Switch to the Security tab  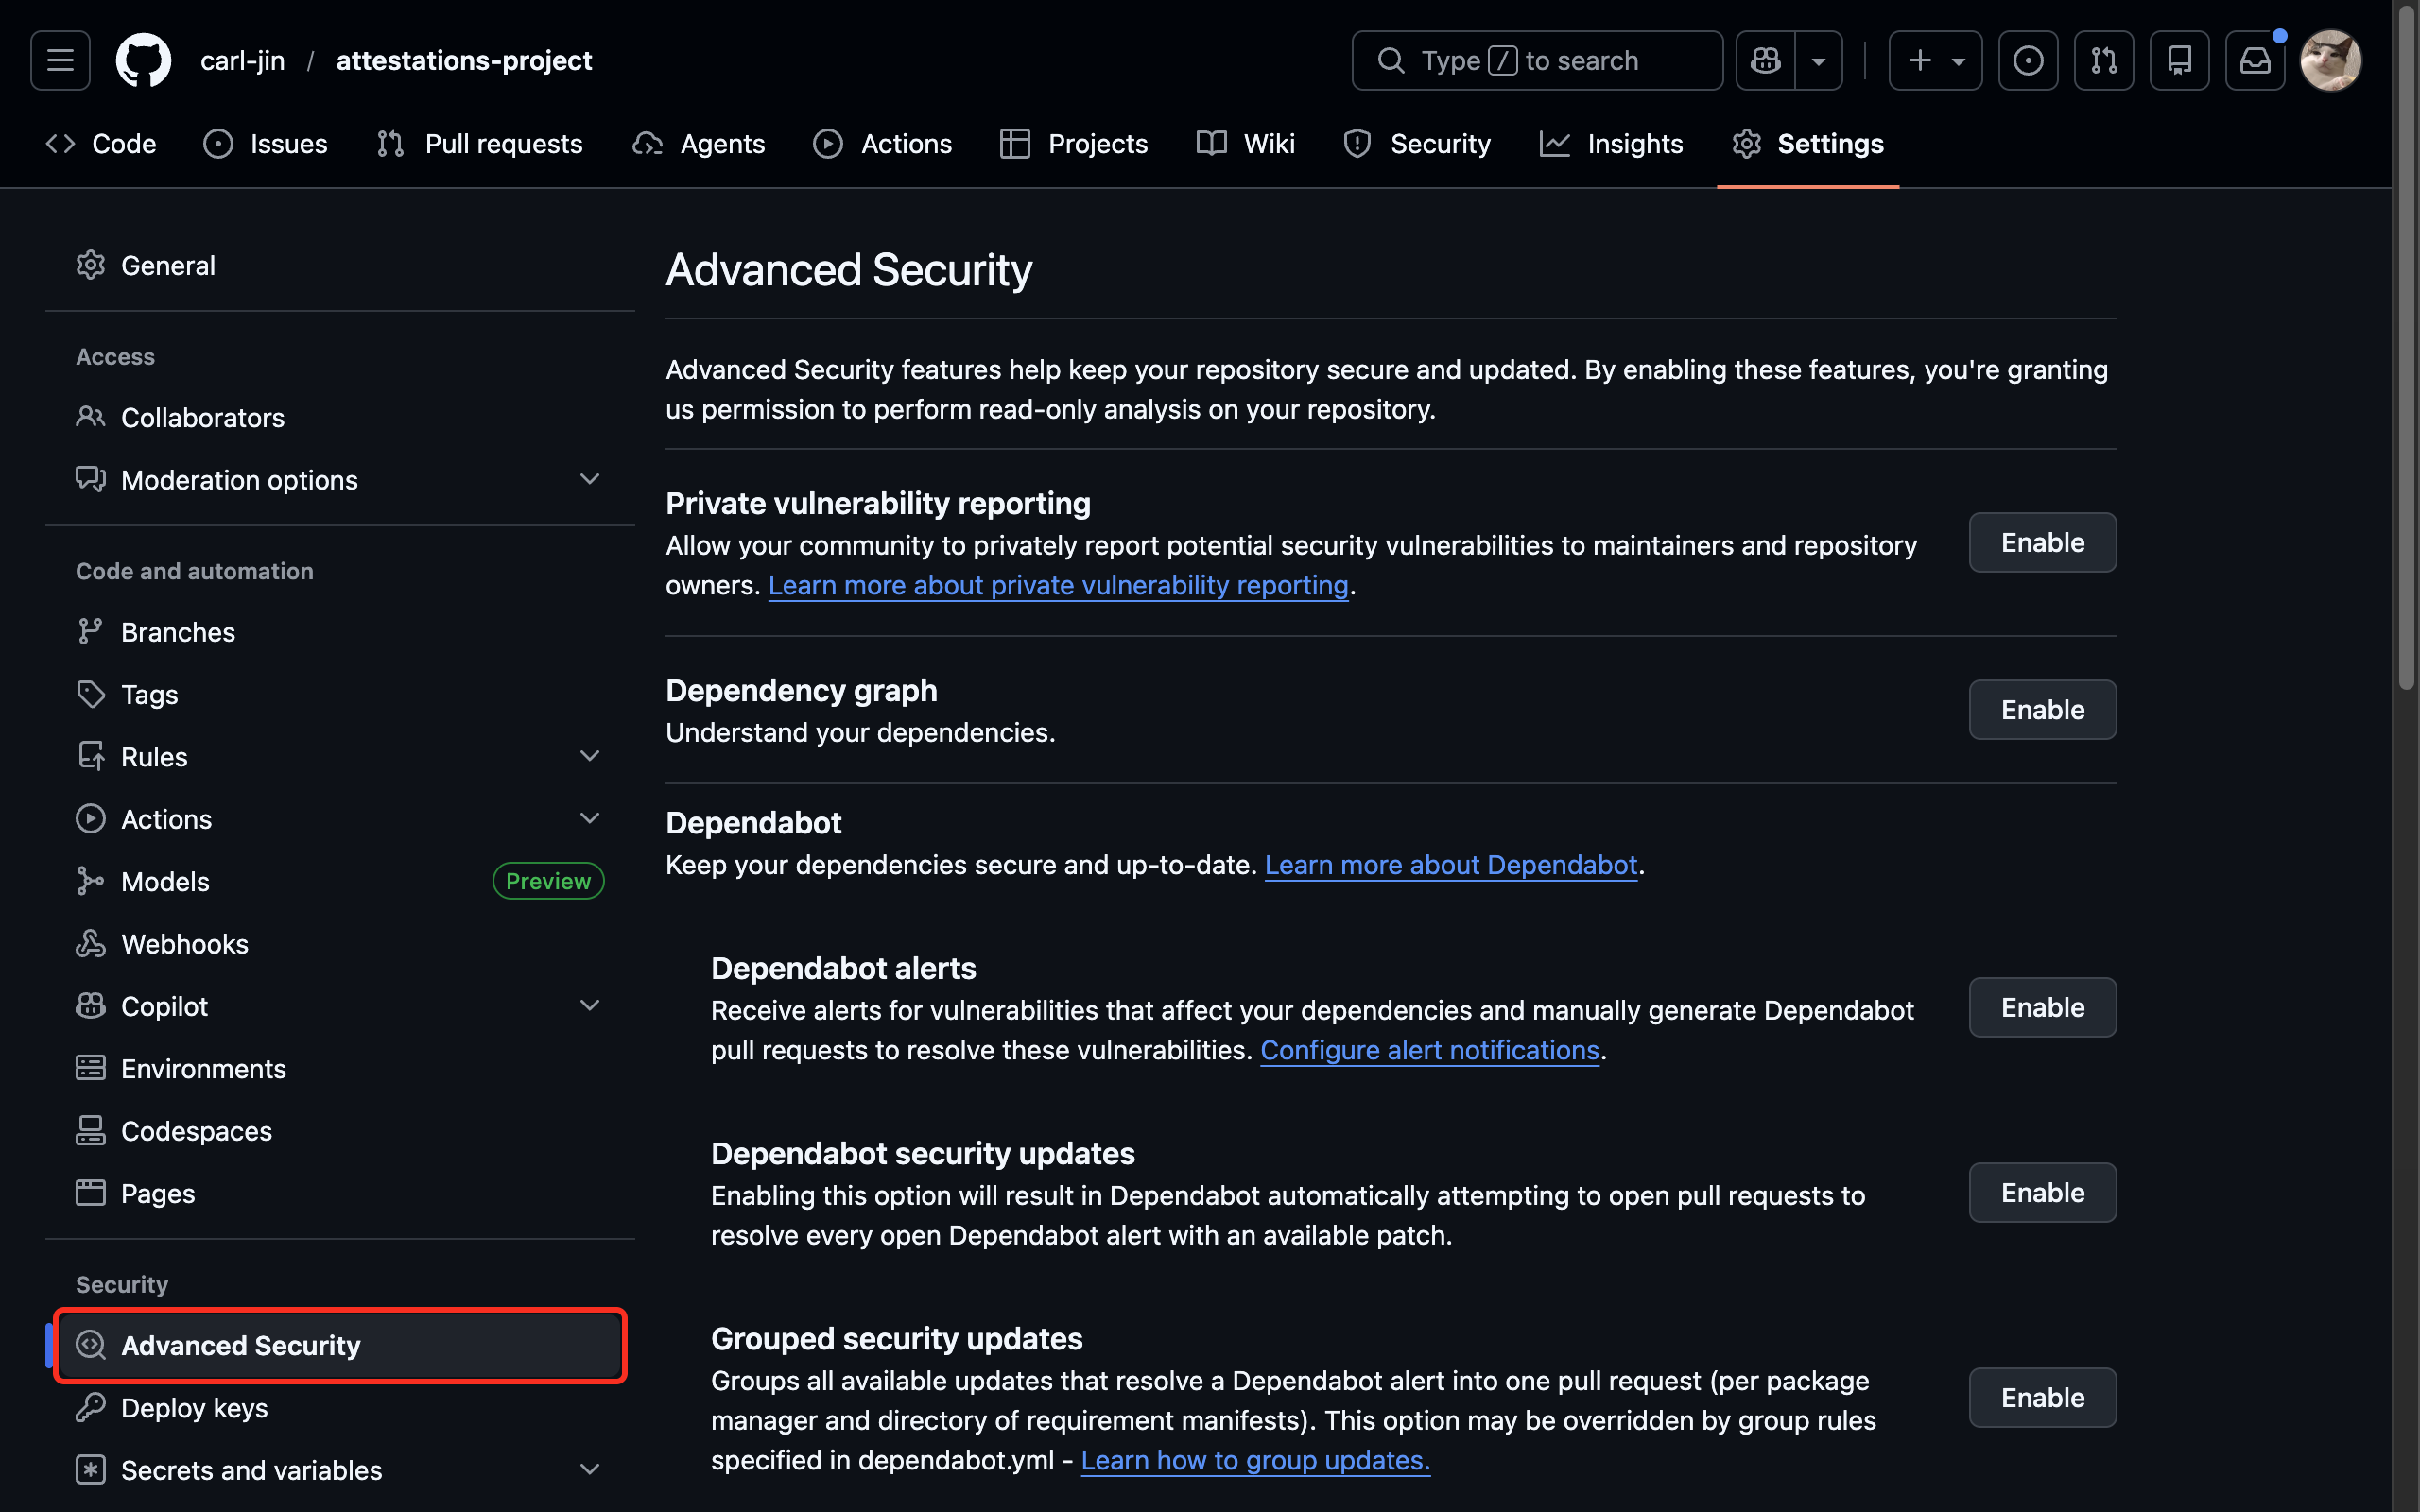pyautogui.click(x=1440, y=143)
